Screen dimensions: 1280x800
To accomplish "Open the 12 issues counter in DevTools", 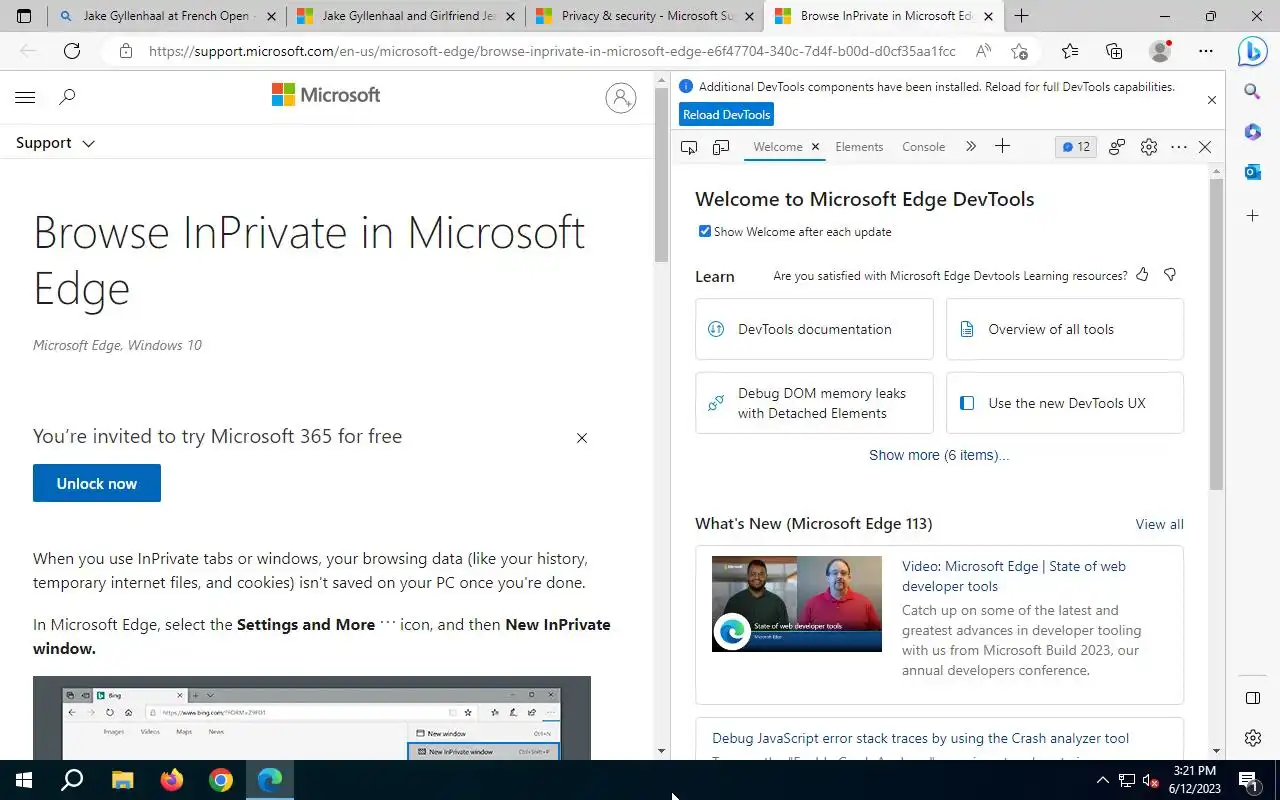I will tap(1076, 147).
